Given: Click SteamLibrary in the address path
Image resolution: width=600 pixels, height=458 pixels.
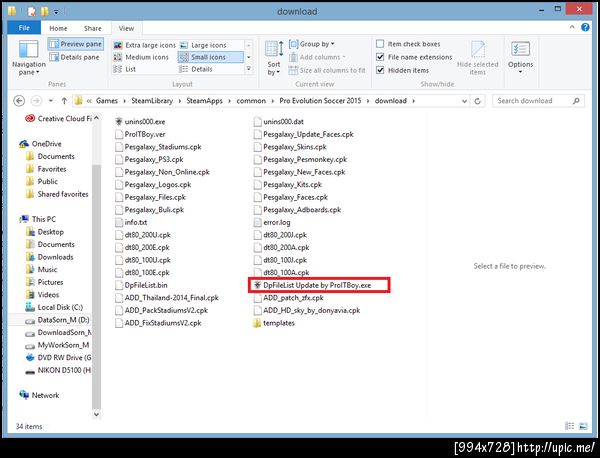Looking at the screenshot, I should pyautogui.click(x=152, y=101).
